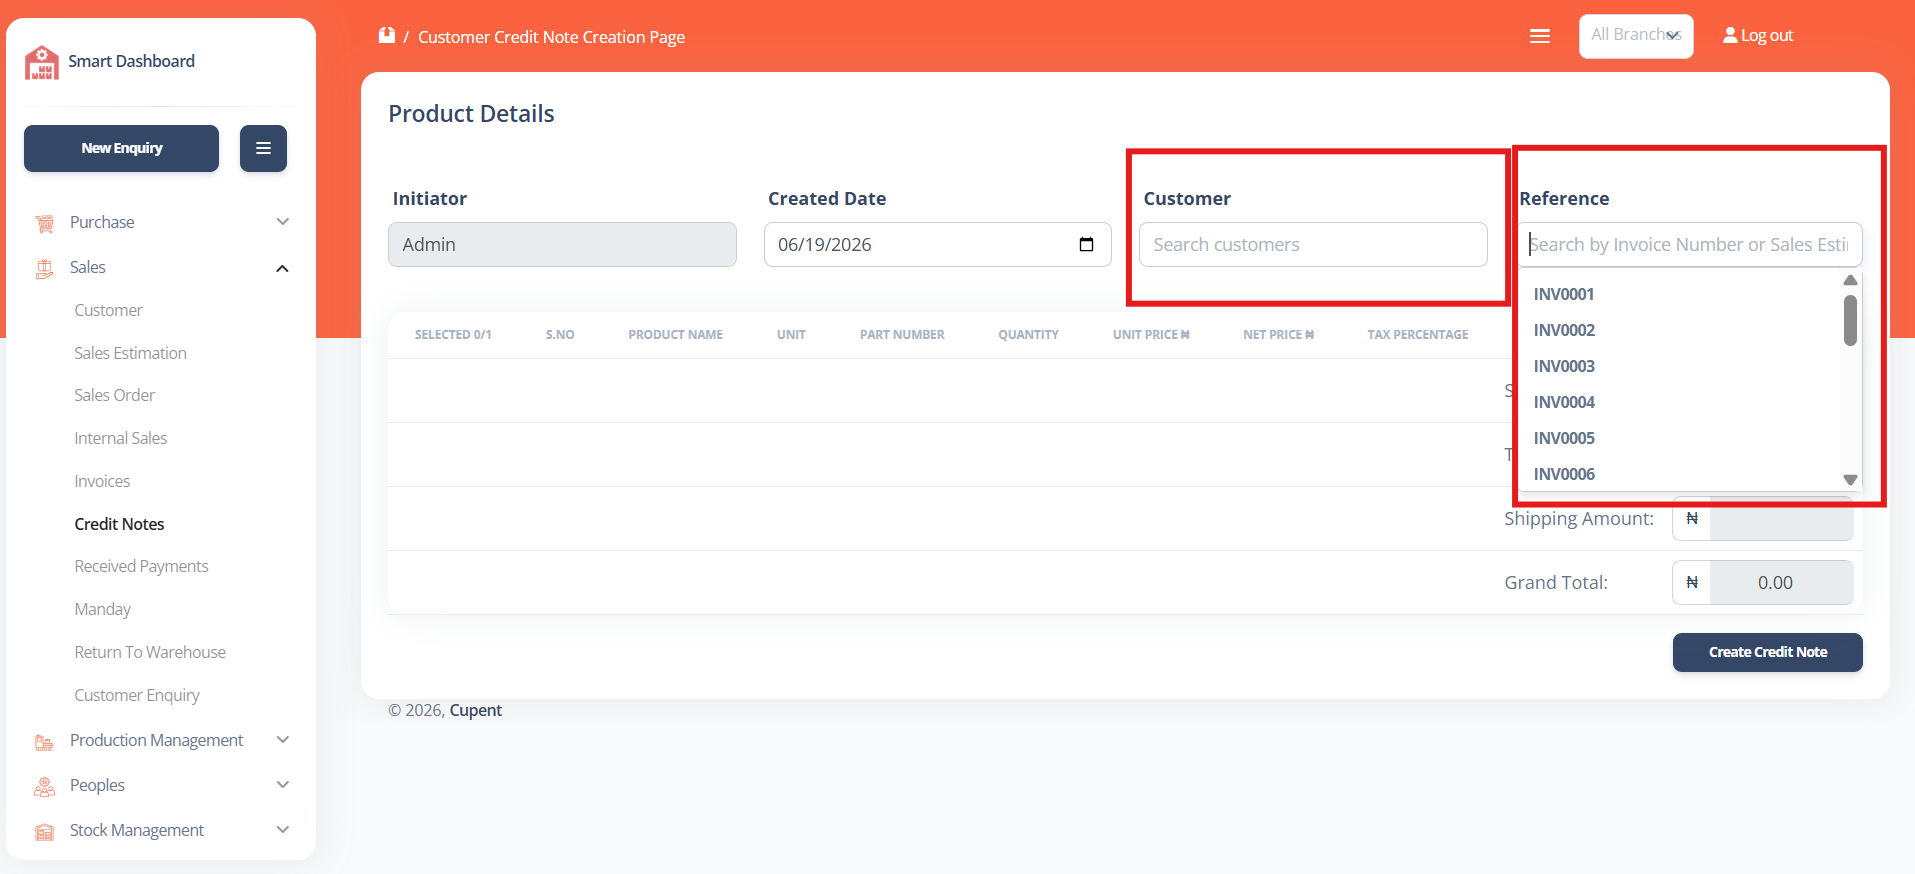Click the Created Date field
Image resolution: width=1915 pixels, height=874 pixels.
[937, 244]
